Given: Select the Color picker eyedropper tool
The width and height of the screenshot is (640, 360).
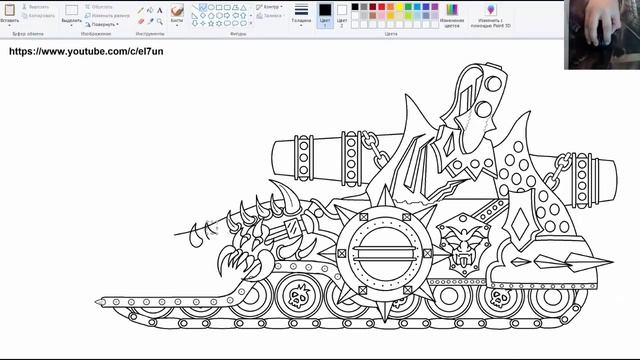Looking at the screenshot, I should pos(150,21).
